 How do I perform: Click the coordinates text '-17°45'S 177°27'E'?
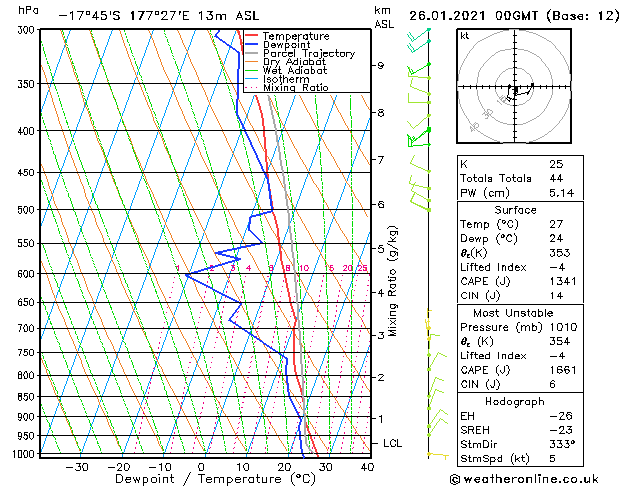coord(124,16)
